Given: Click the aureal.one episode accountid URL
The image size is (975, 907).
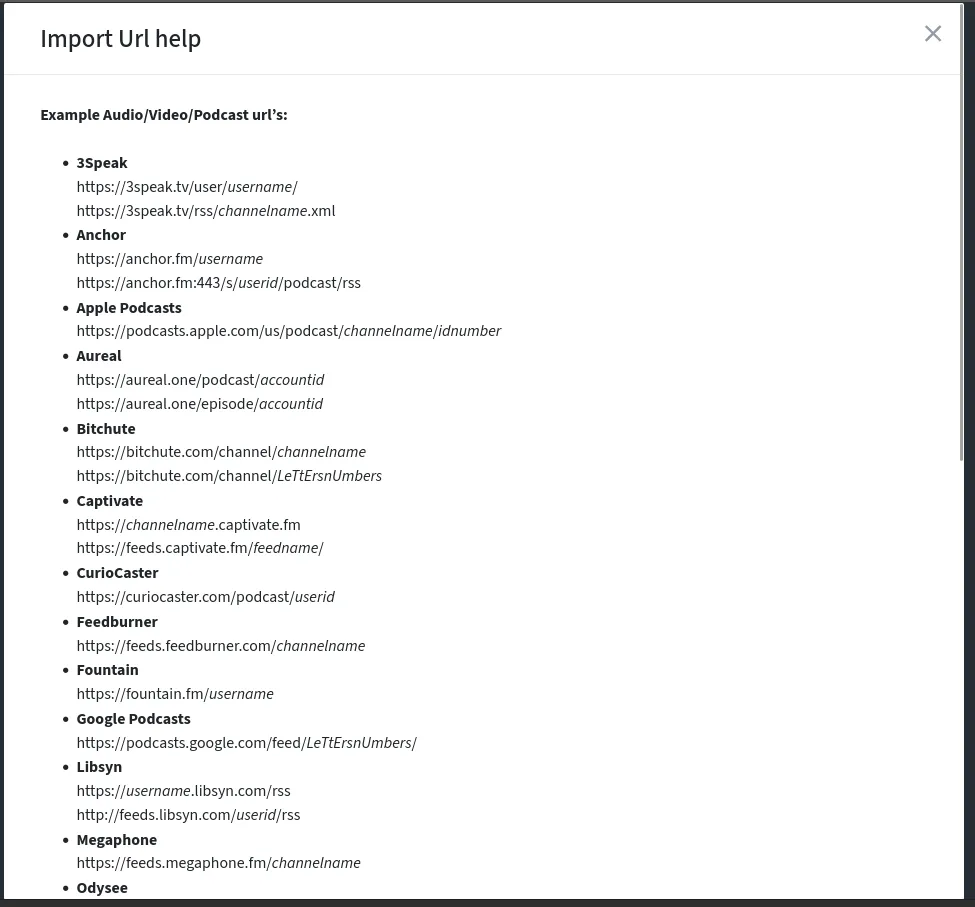Looking at the screenshot, I should coord(200,404).
